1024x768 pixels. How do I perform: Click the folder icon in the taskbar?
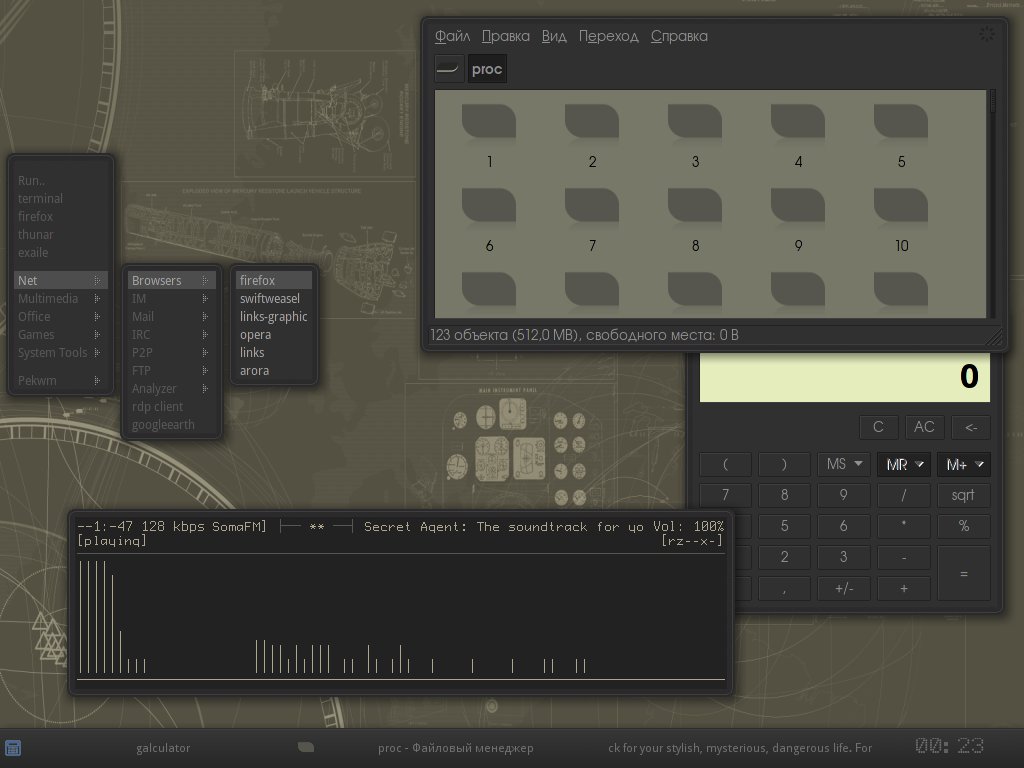click(x=306, y=747)
